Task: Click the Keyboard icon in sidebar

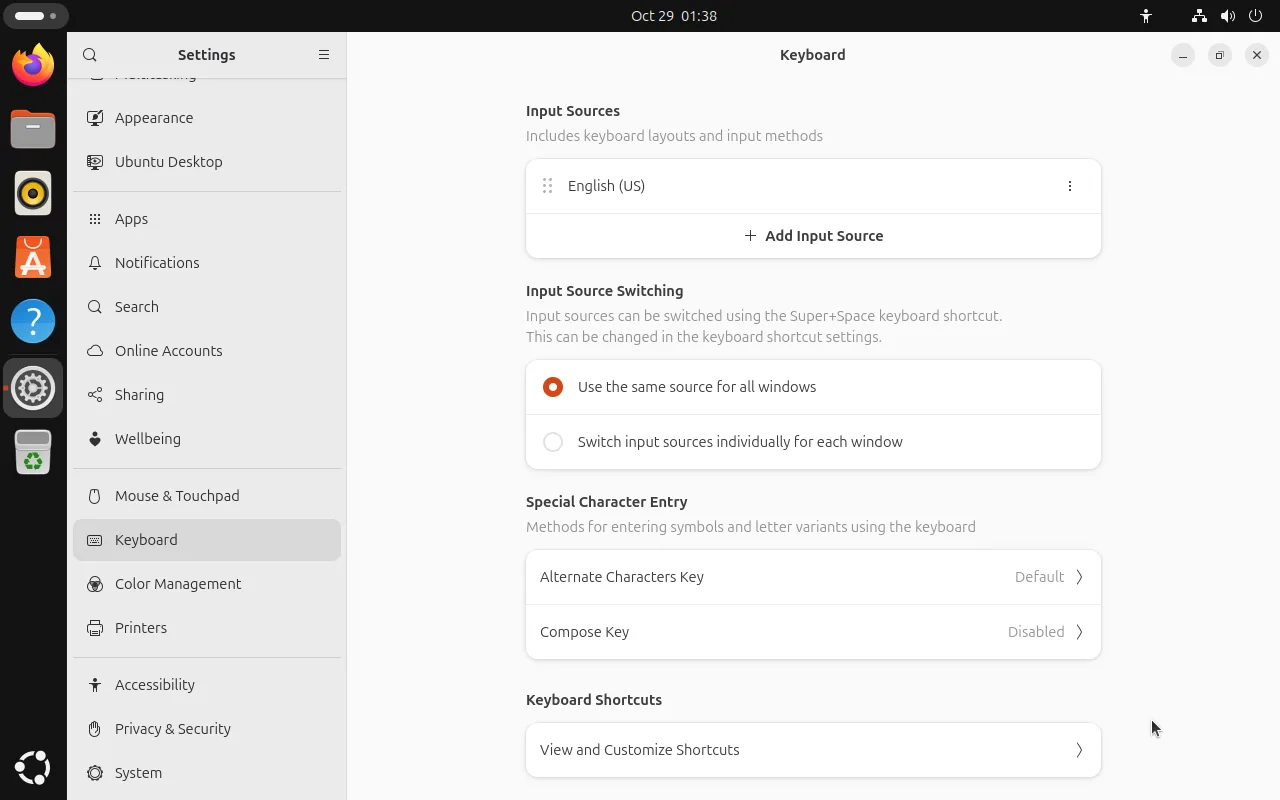Action: pos(95,540)
